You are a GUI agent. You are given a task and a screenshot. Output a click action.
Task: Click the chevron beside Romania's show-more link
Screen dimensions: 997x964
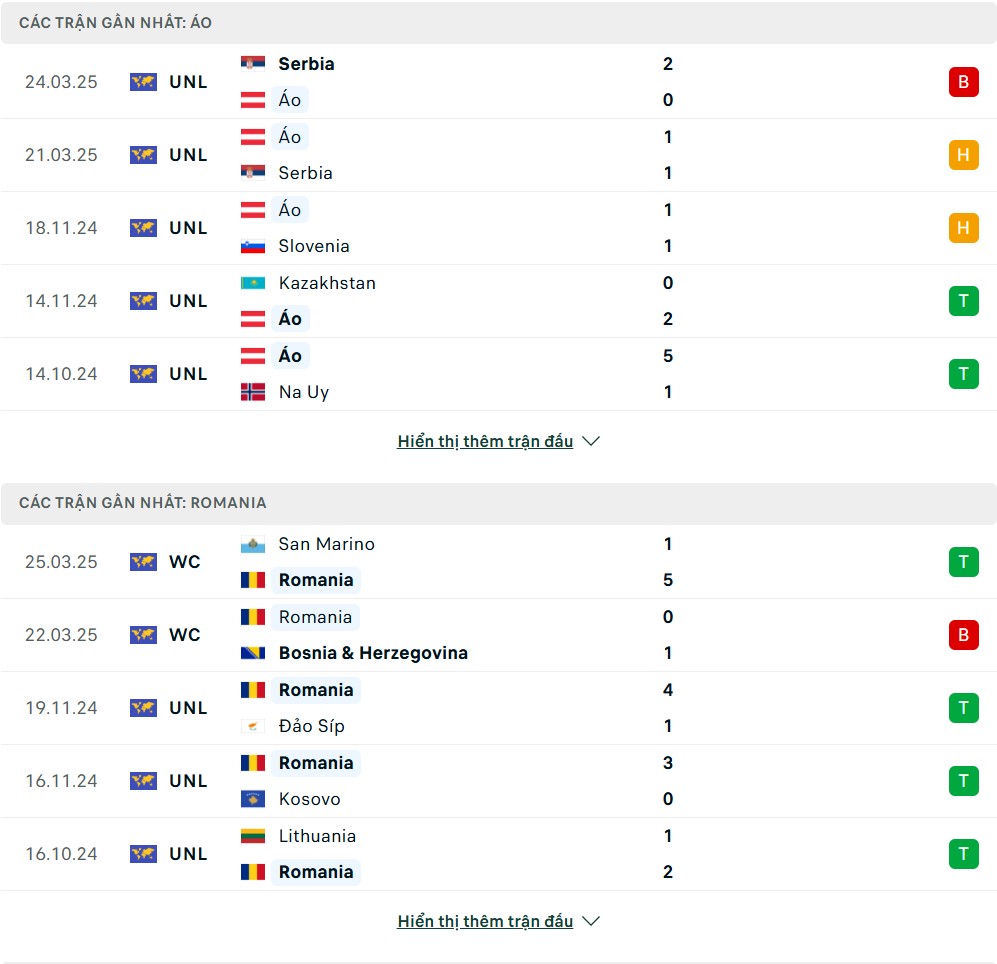tap(591, 921)
